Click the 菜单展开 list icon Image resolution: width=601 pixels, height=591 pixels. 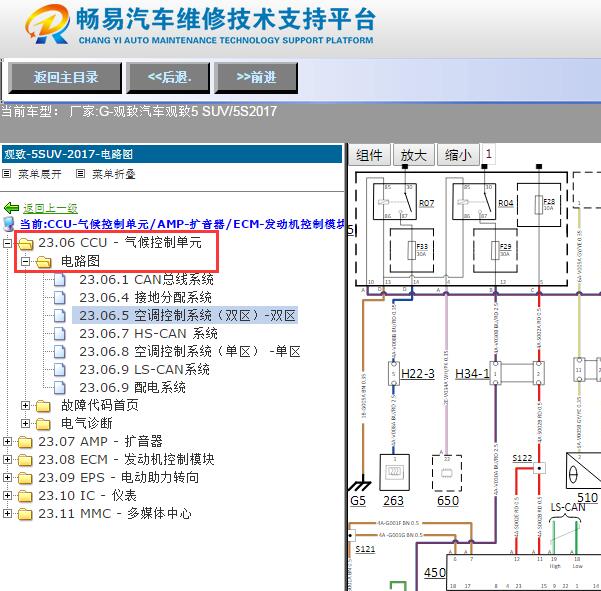click(x=7, y=174)
